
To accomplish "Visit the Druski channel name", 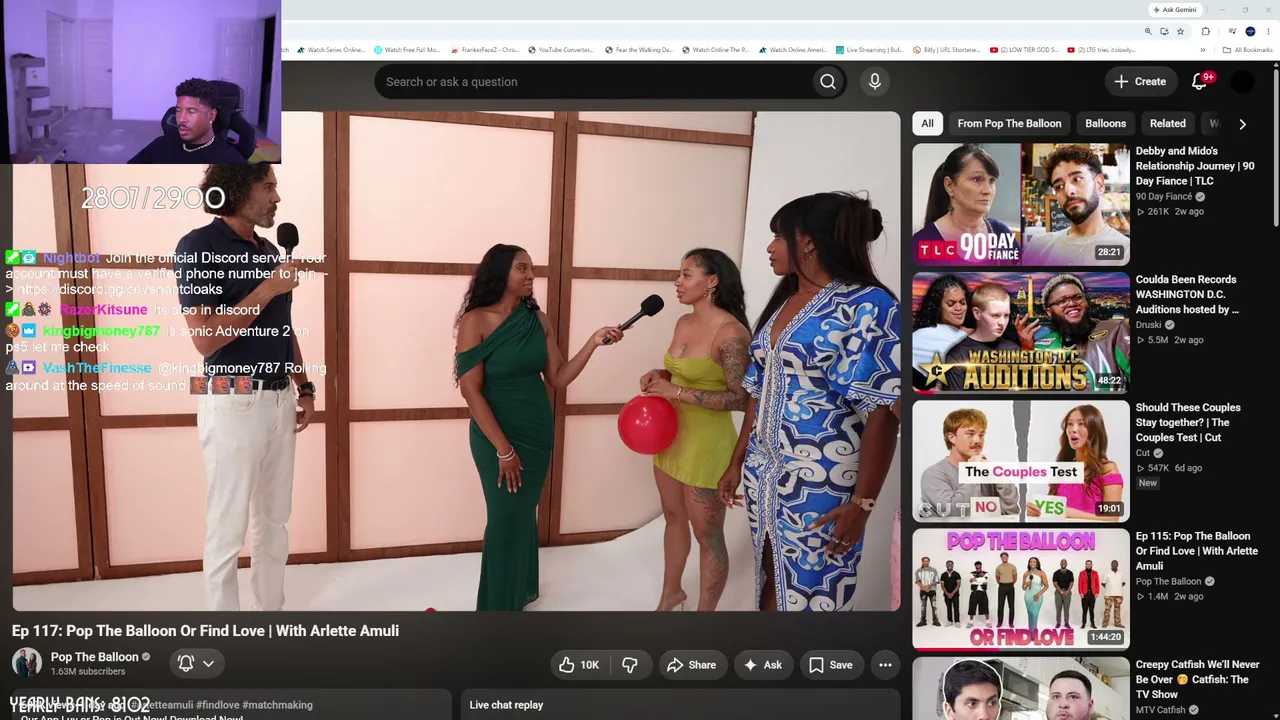I will click(1149, 325).
